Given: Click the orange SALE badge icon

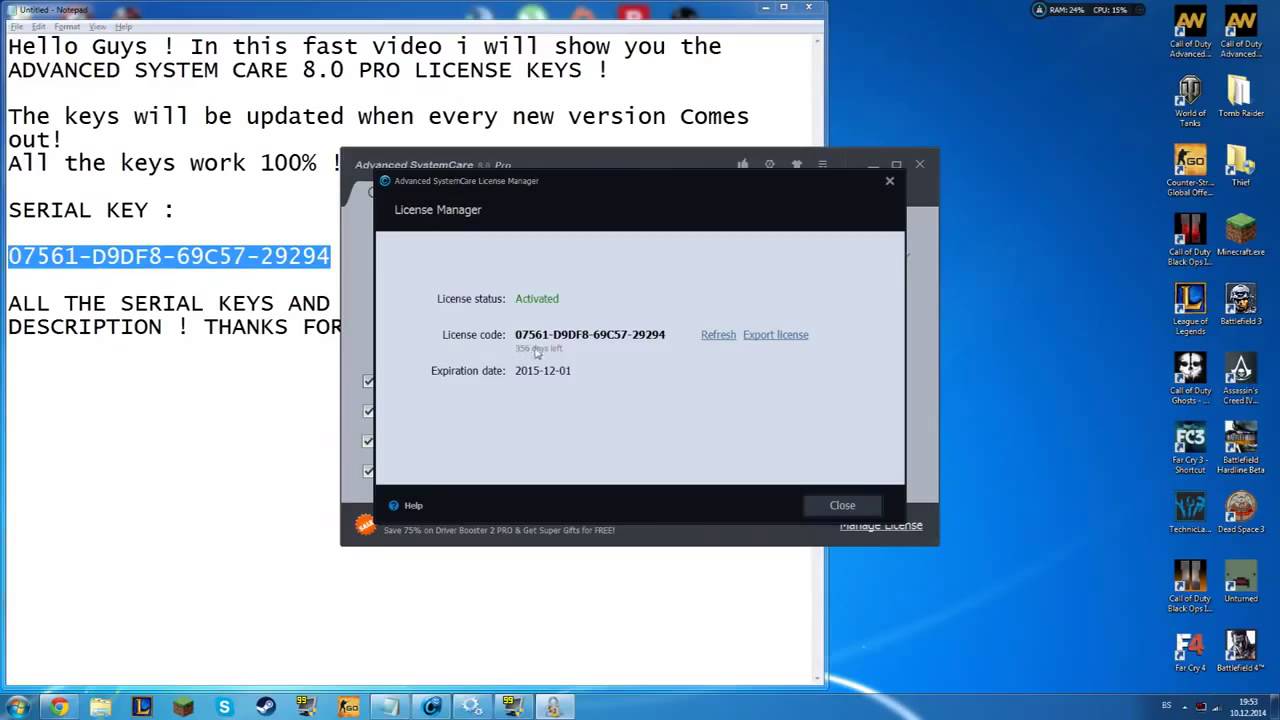Looking at the screenshot, I should (x=365, y=524).
